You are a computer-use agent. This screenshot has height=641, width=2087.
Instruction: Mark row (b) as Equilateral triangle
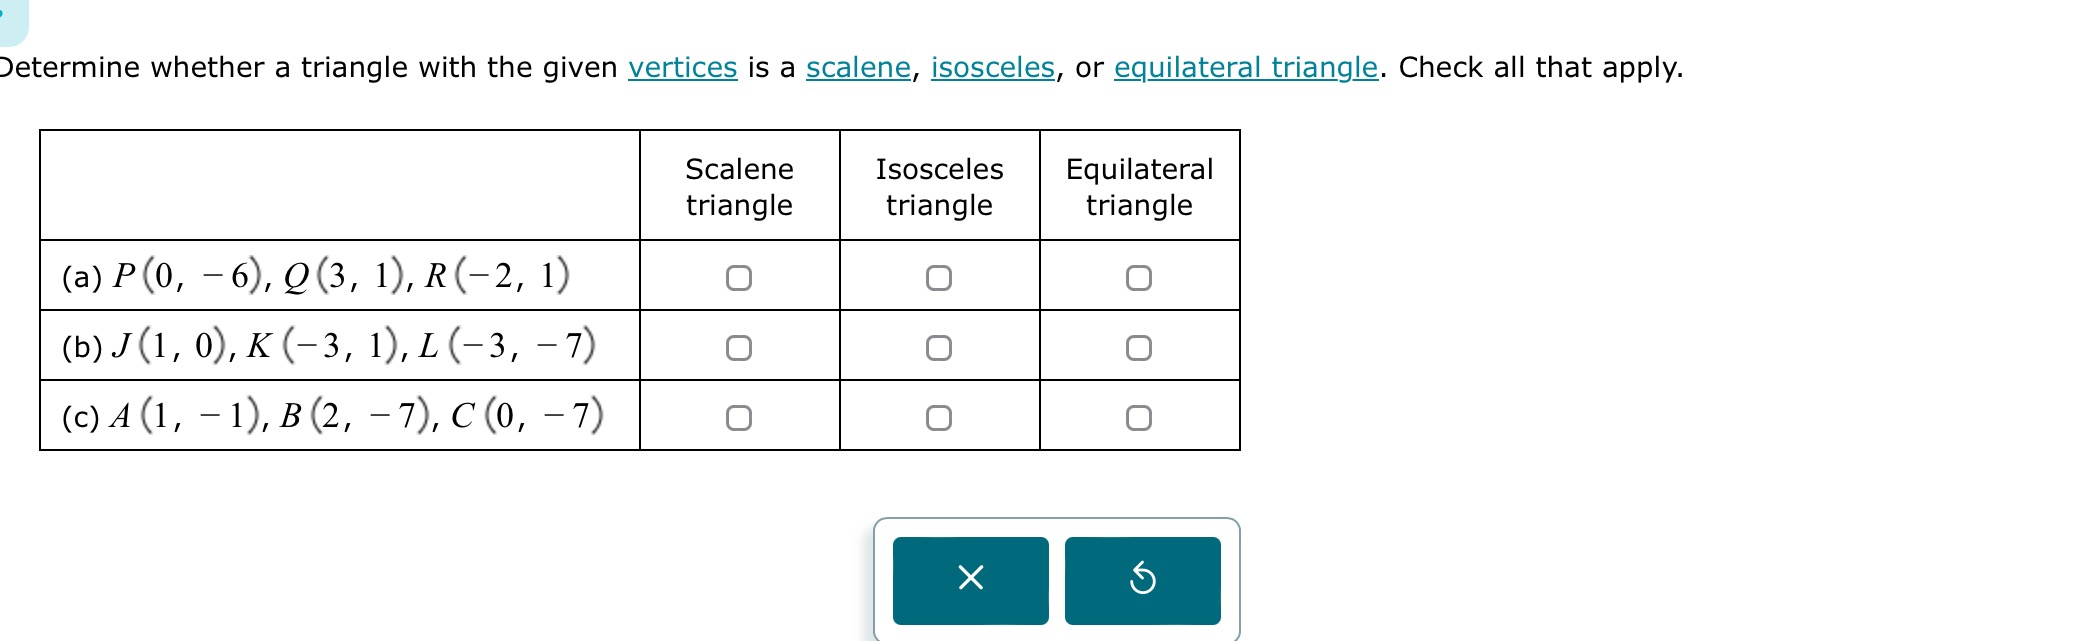pyautogui.click(x=1139, y=347)
